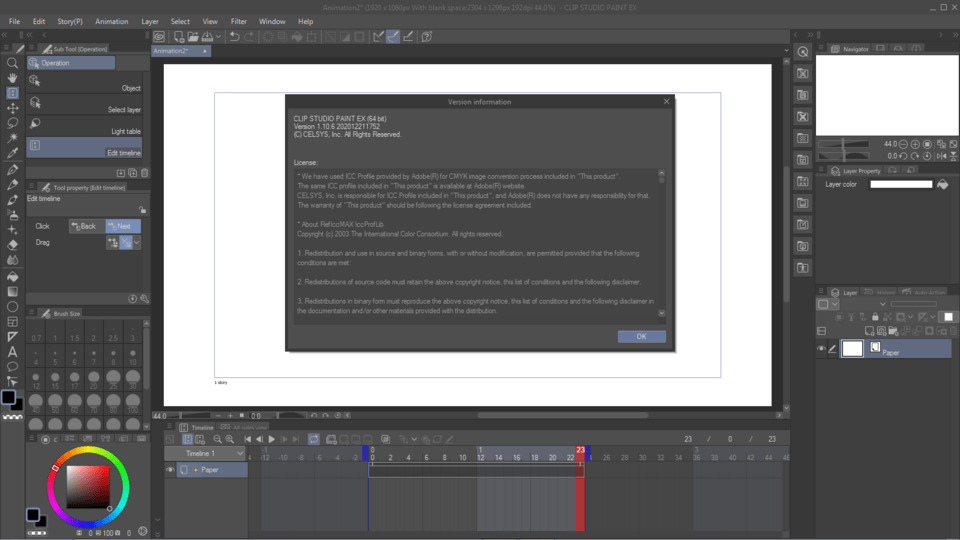Select the Text tool

(12, 352)
